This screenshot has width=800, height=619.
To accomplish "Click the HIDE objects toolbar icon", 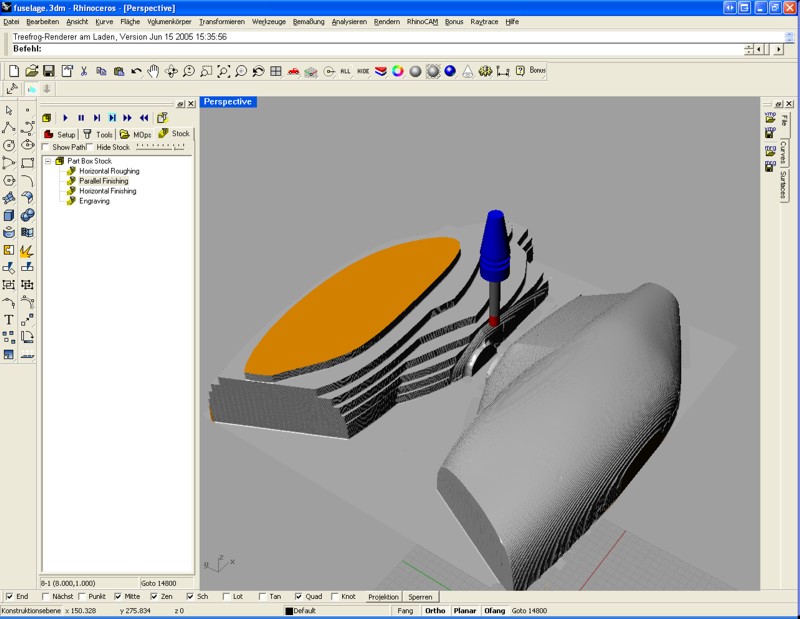I will [x=363, y=71].
